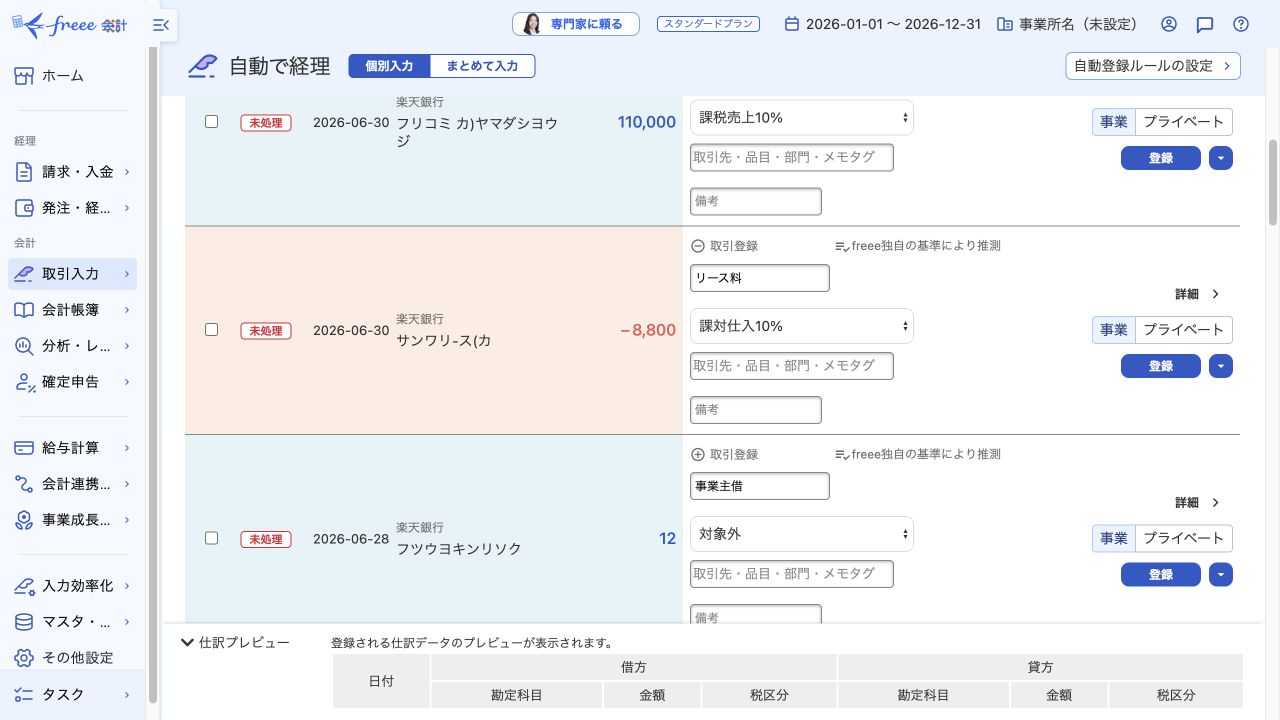Viewport: 1280px width, 720px height.
Task: Open 自動登録ルールの設定
Action: (x=1153, y=66)
